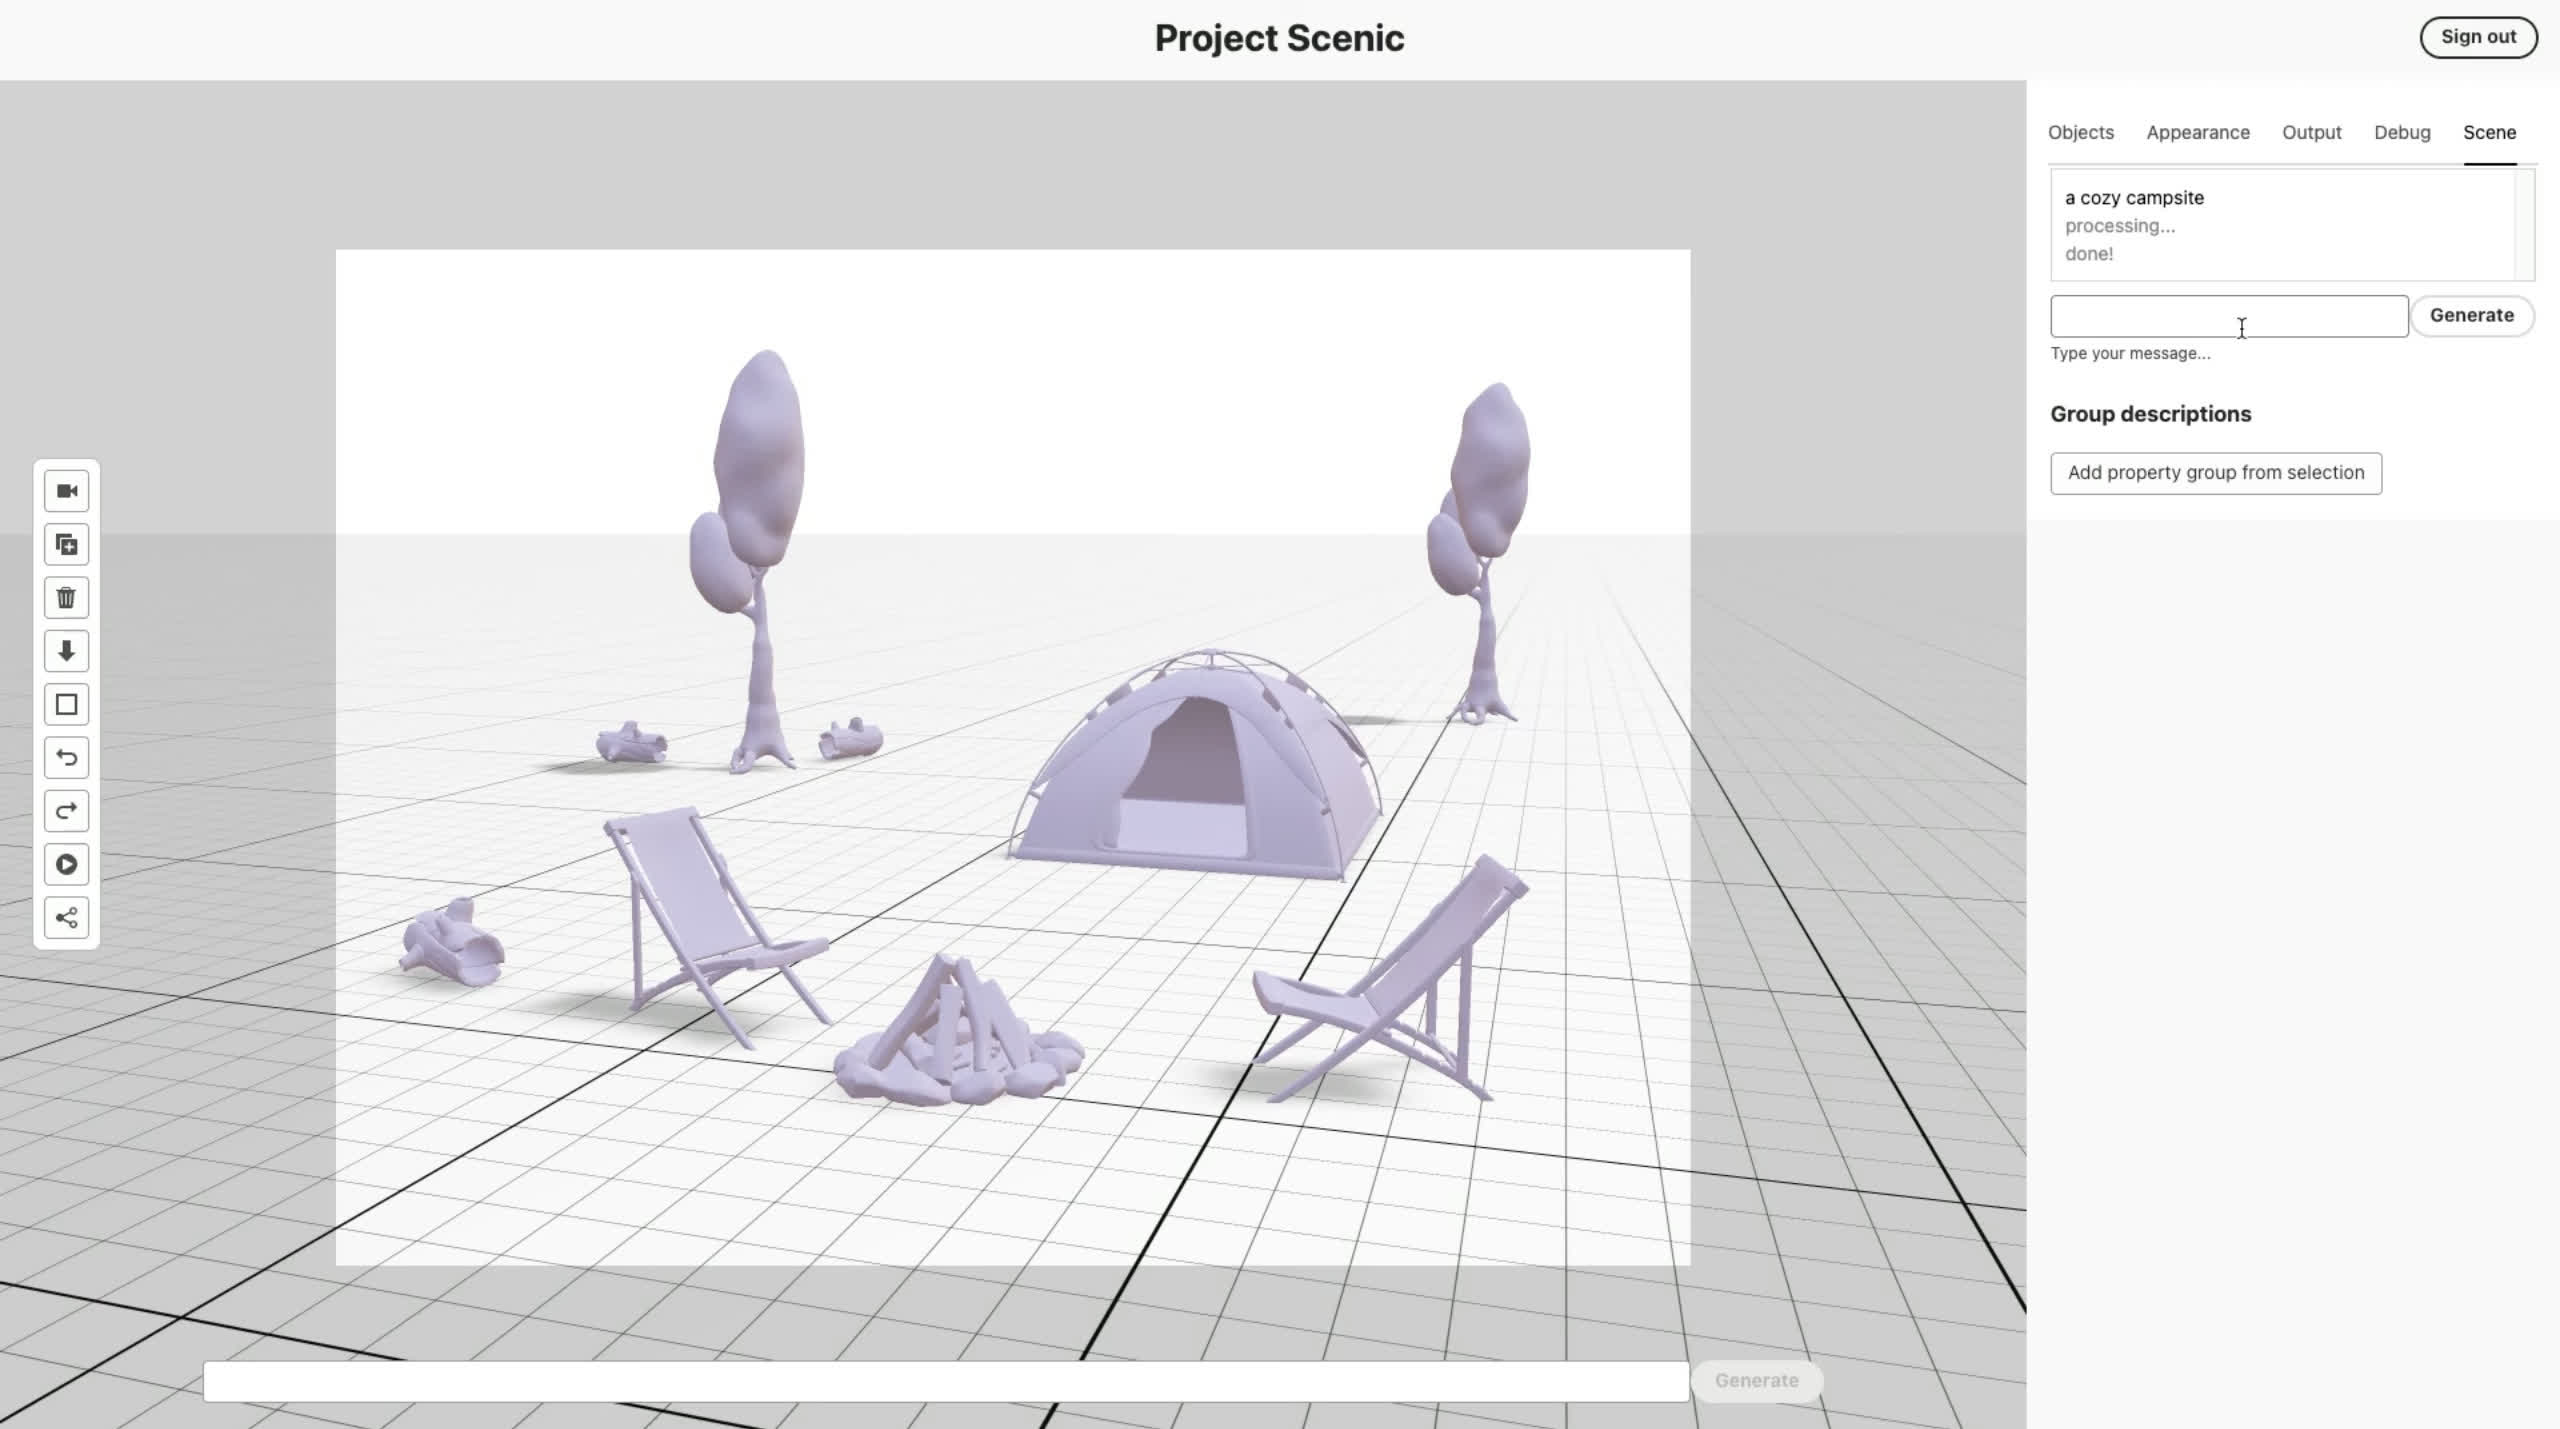2560x1429 pixels.
Task: Click the duplicate object icon
Action: coord(66,545)
